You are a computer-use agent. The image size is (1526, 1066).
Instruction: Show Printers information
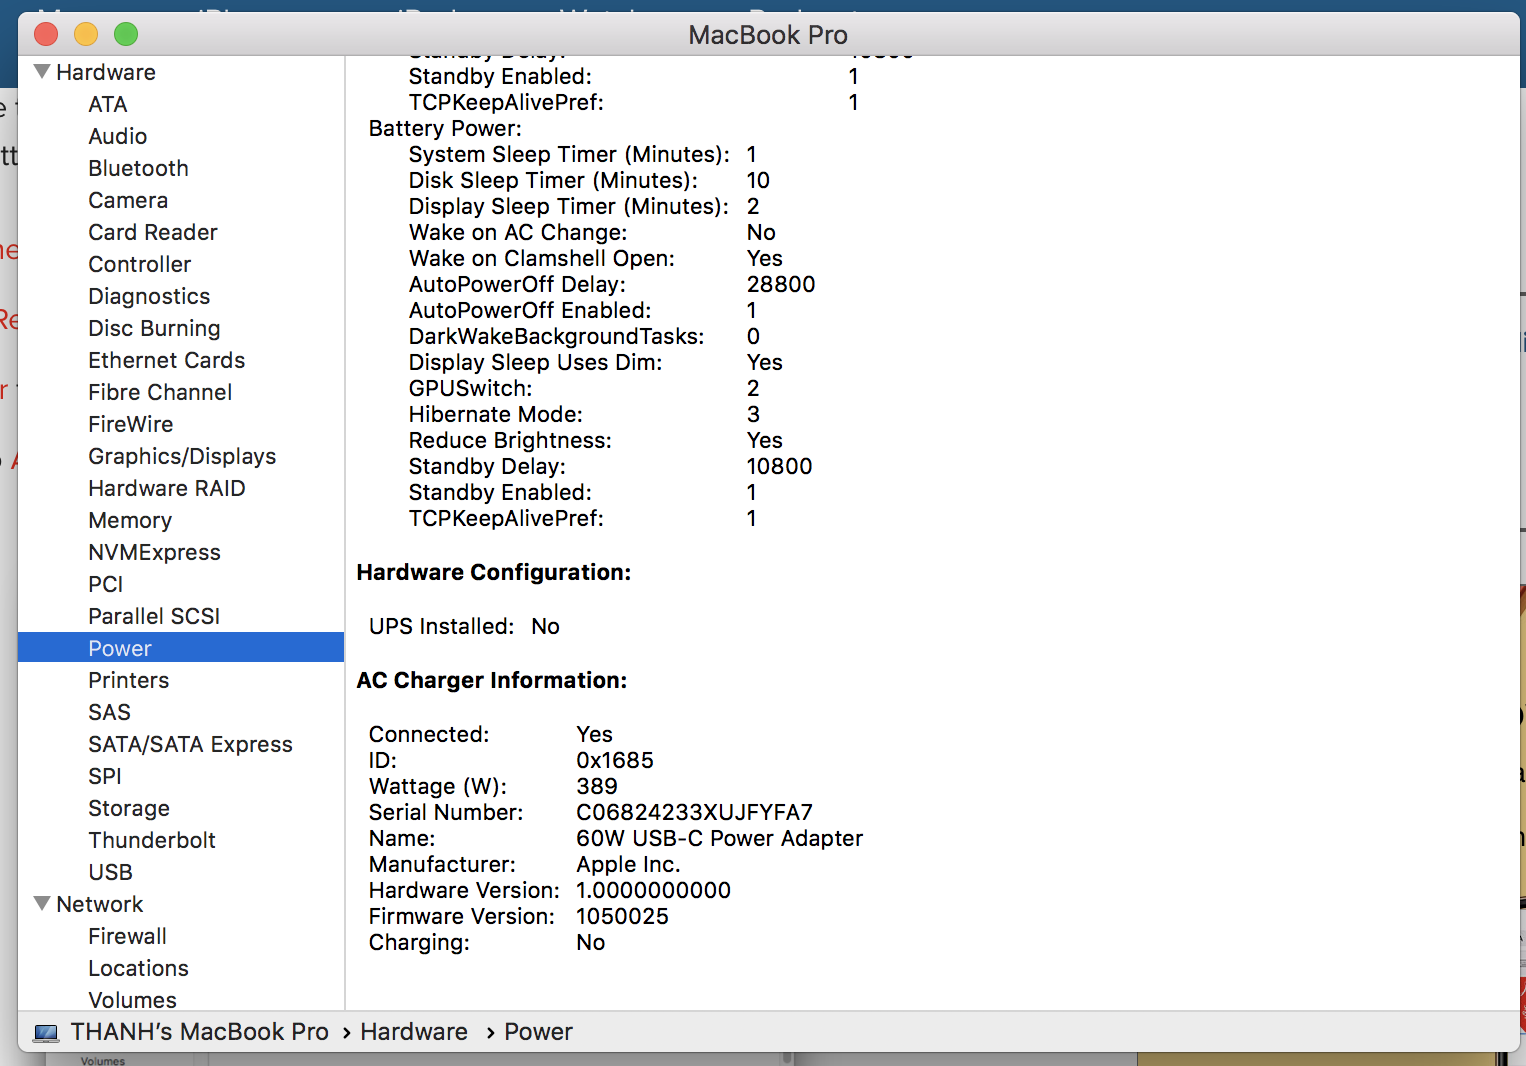pyautogui.click(x=129, y=680)
